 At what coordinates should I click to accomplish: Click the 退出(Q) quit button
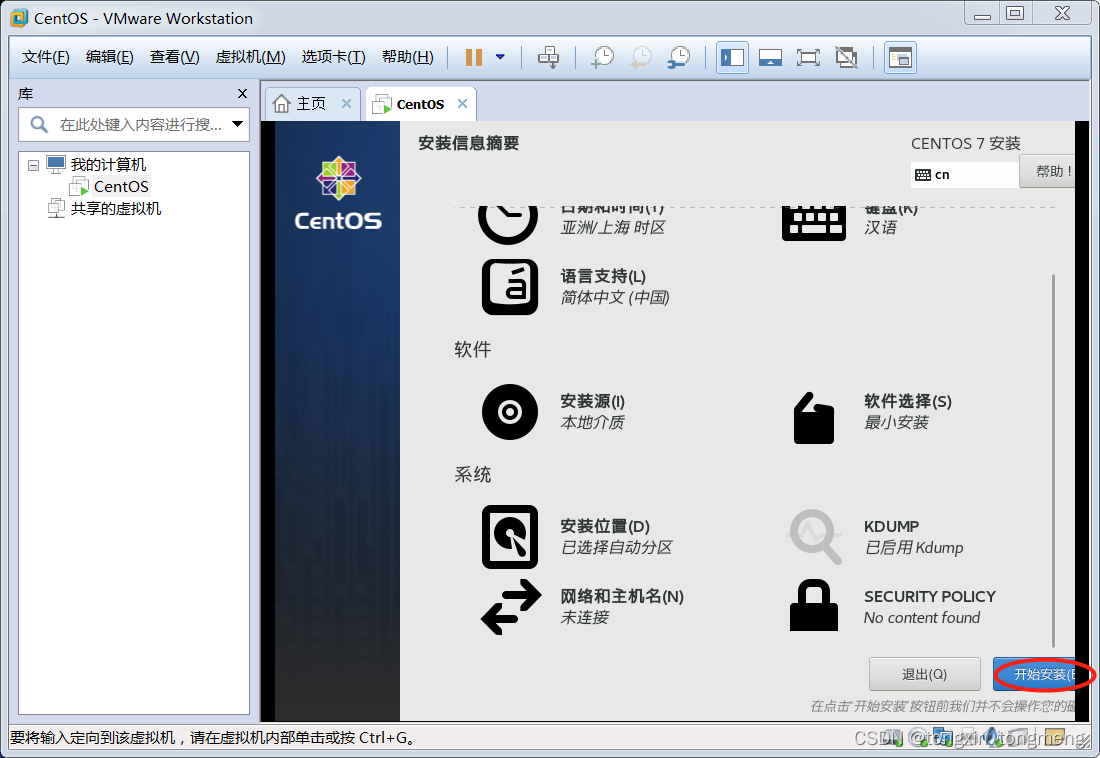coord(925,674)
